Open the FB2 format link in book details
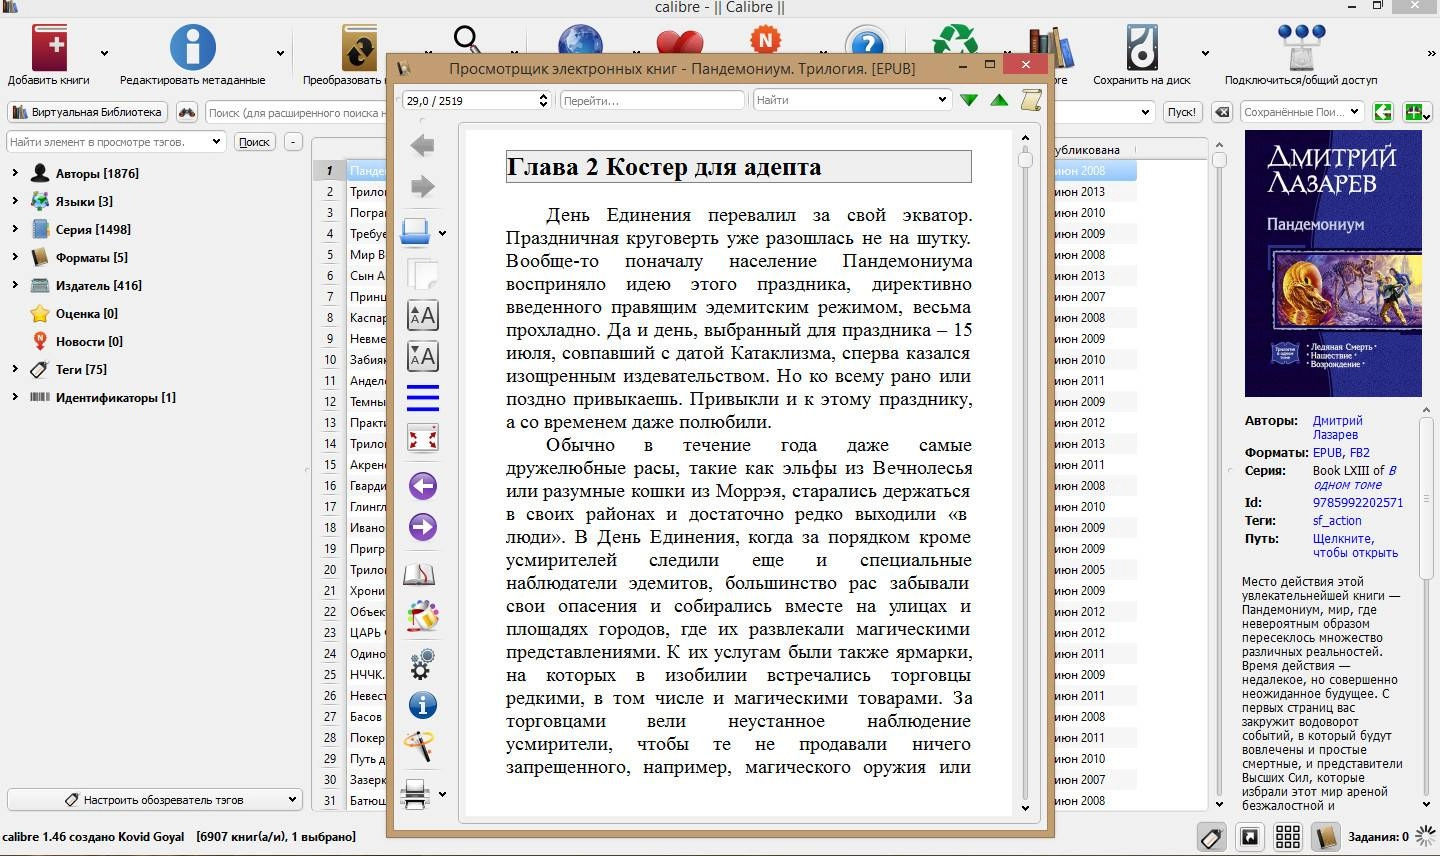Viewport: 1440px width, 856px height. (1359, 452)
